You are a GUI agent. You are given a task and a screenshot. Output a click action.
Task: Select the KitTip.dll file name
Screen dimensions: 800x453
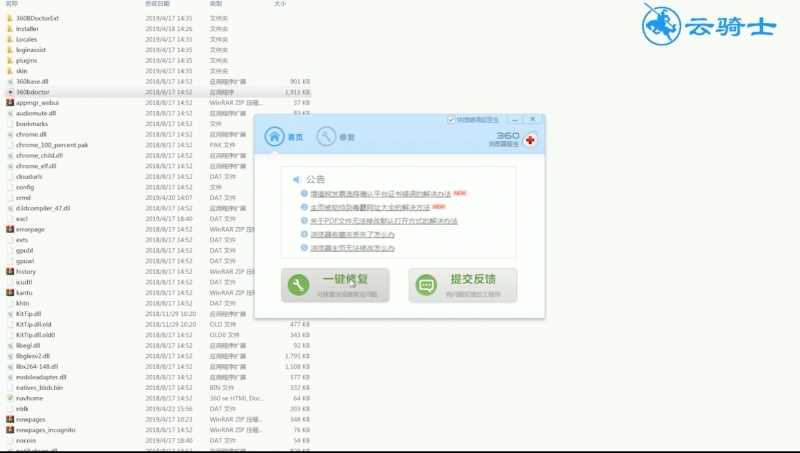tap(29, 314)
